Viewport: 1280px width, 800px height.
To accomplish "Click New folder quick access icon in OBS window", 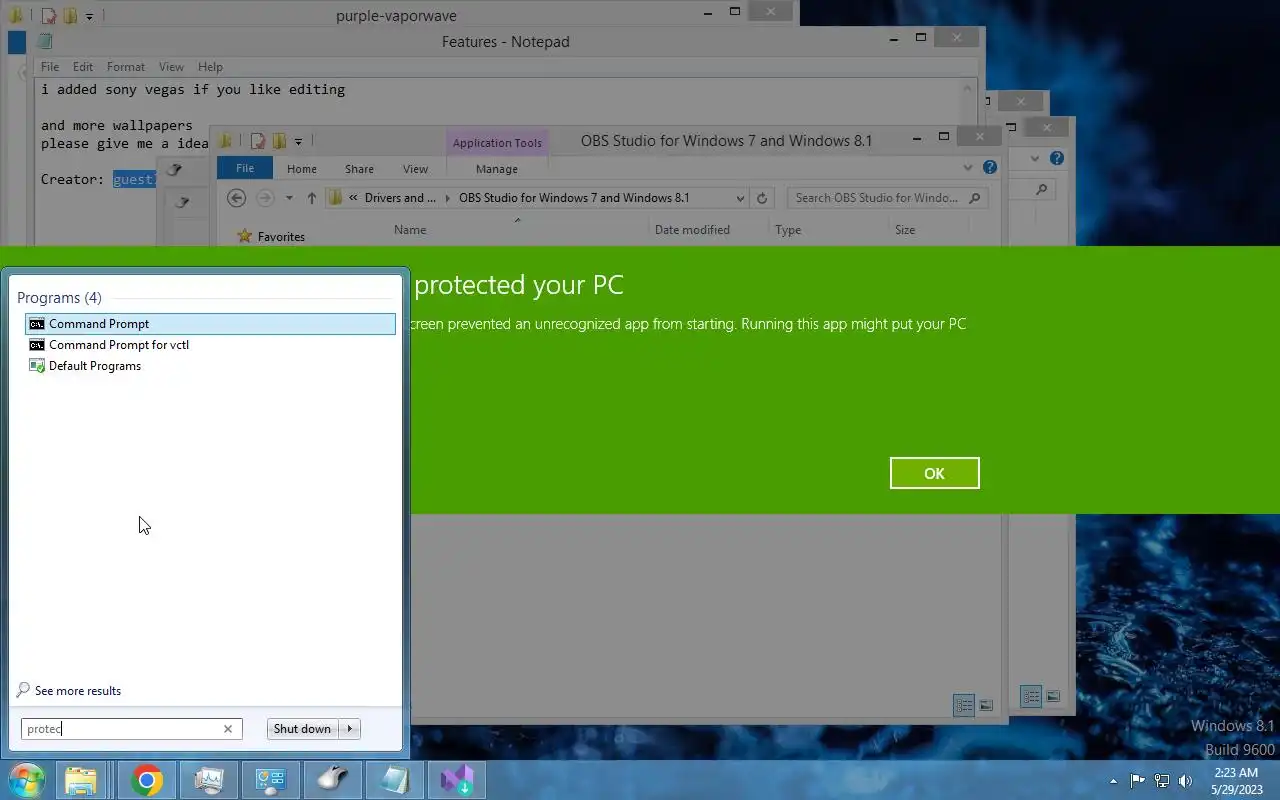I will point(279,141).
